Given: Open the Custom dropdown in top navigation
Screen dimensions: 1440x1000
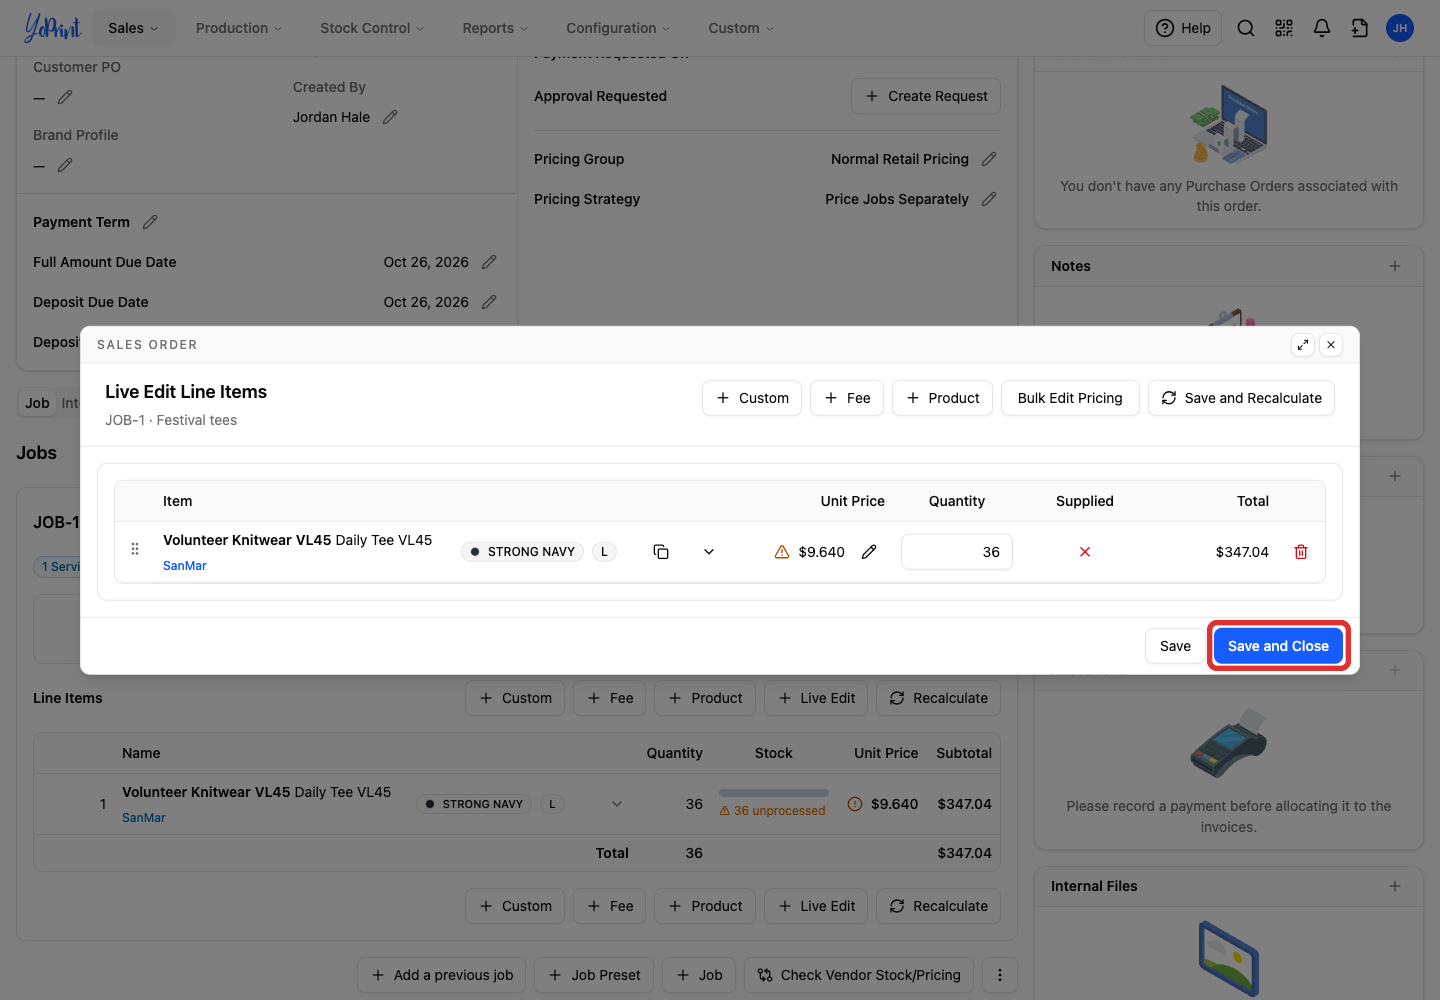Looking at the screenshot, I should (741, 28).
